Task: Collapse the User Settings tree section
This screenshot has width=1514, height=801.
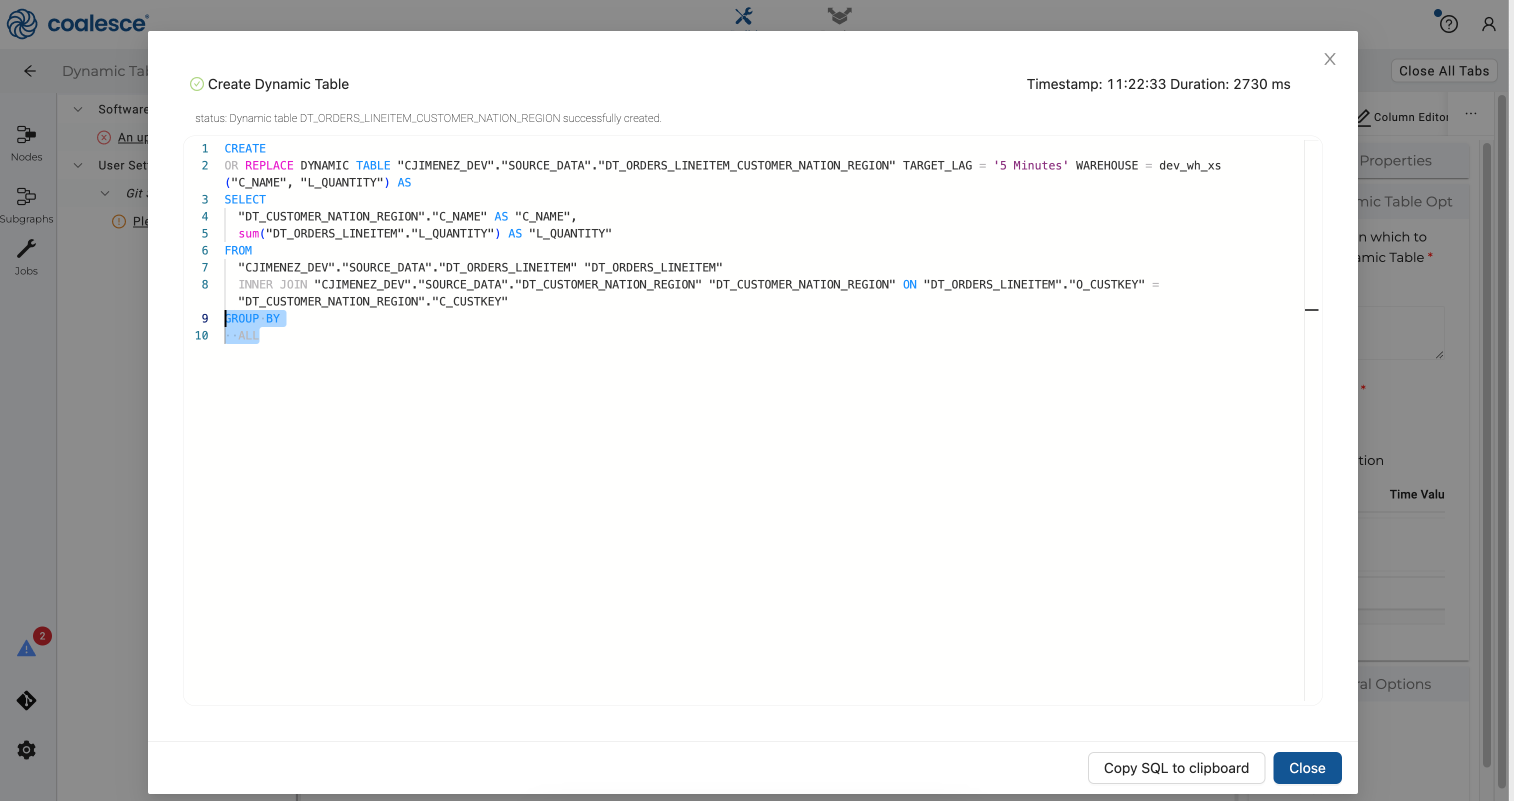Action: (78, 165)
